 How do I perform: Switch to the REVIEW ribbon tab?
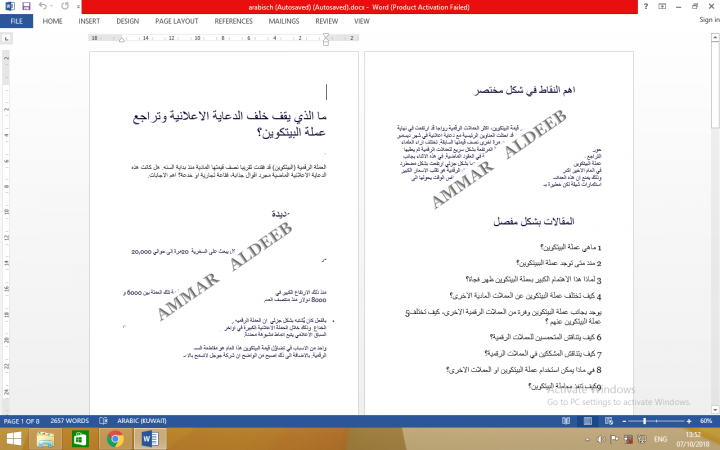click(x=326, y=21)
